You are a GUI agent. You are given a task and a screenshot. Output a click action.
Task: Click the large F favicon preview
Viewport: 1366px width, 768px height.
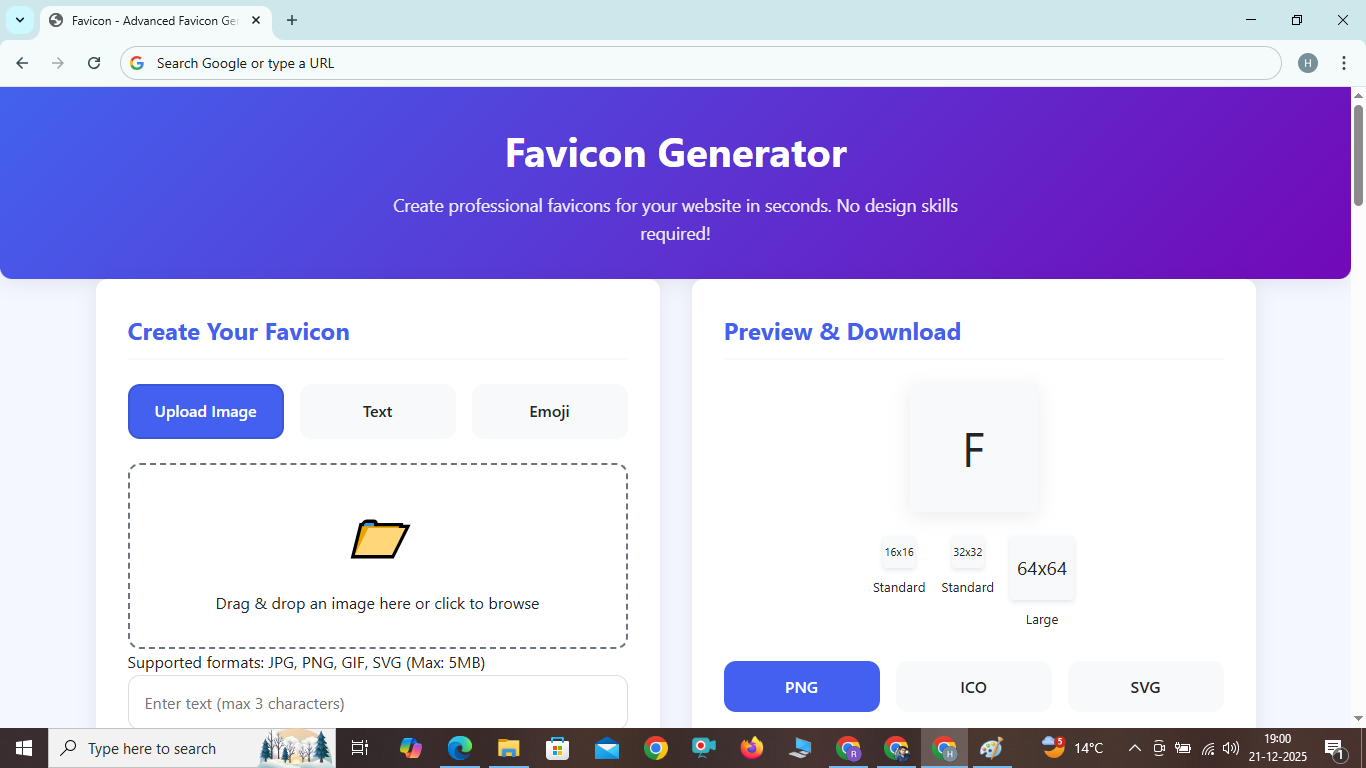[972, 446]
